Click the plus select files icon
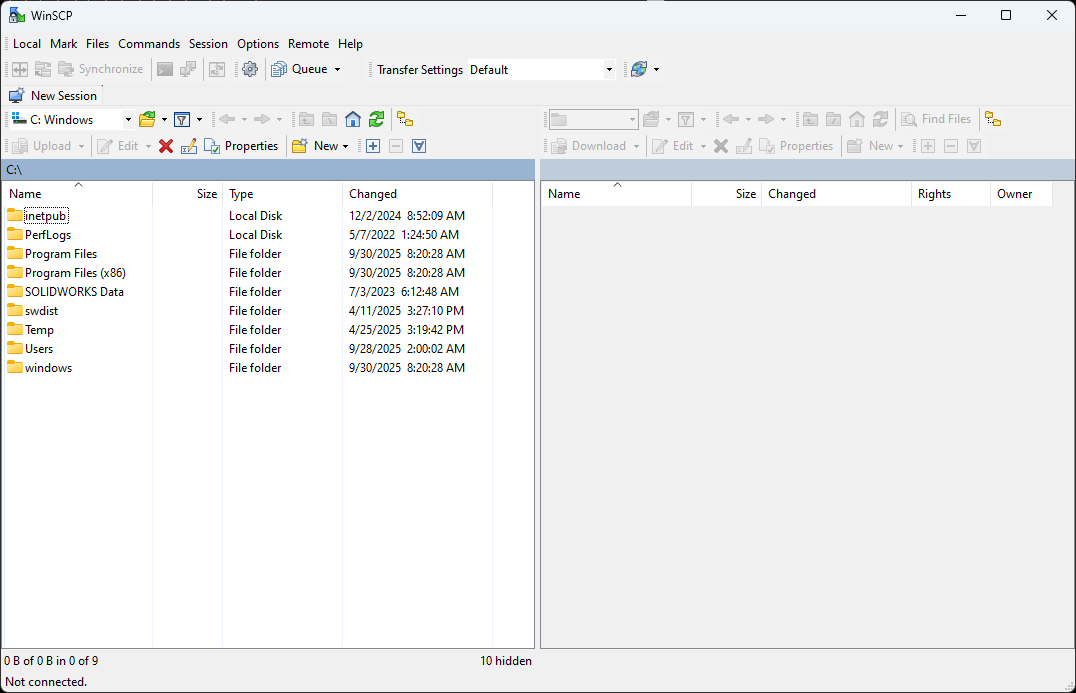Screen dimensions: 1076x693 click(x=373, y=146)
